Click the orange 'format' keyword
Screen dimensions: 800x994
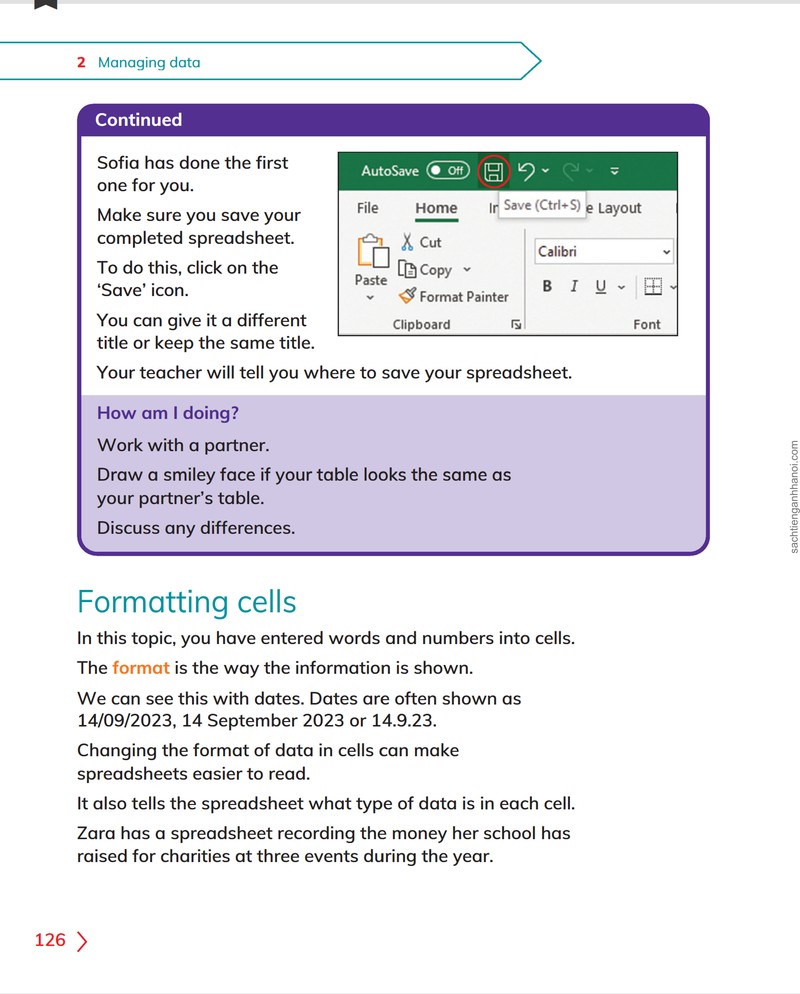tap(141, 668)
